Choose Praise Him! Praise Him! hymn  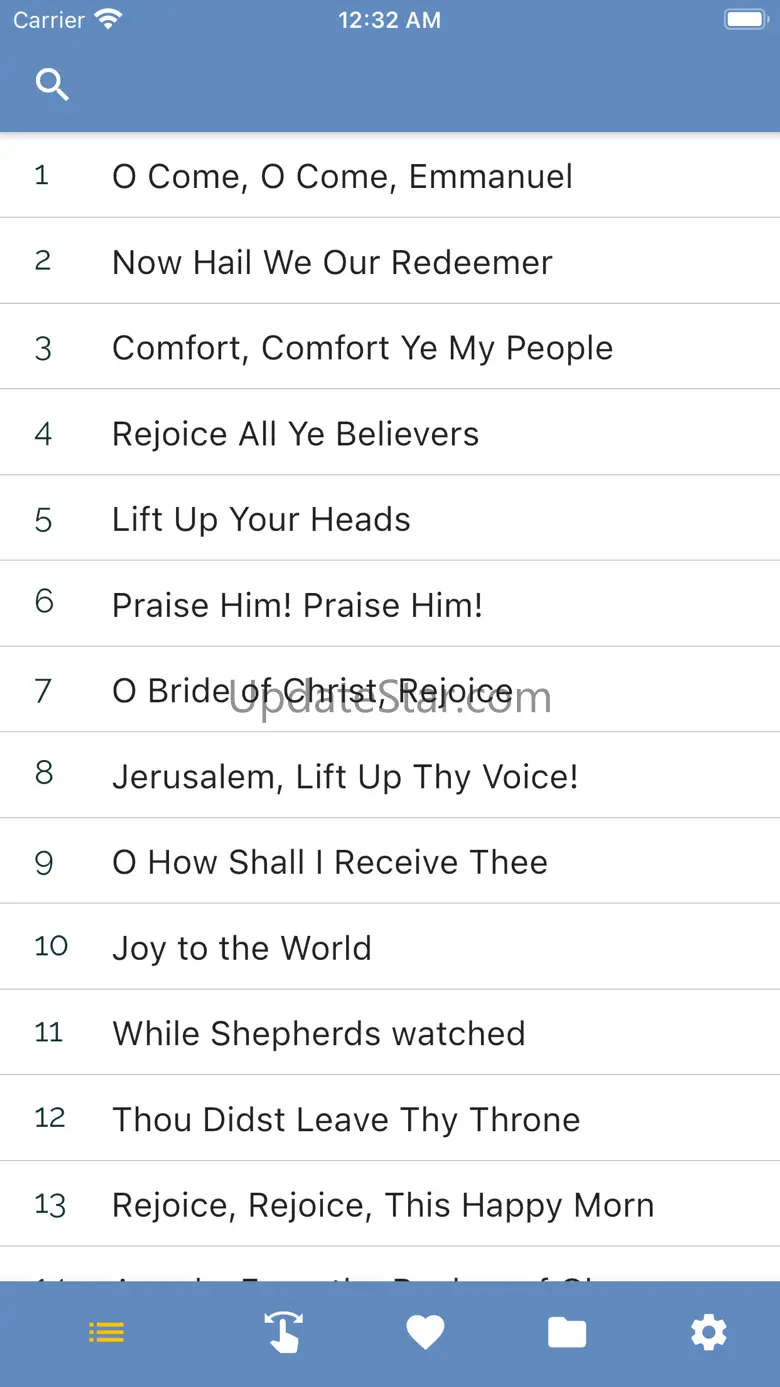click(x=297, y=605)
